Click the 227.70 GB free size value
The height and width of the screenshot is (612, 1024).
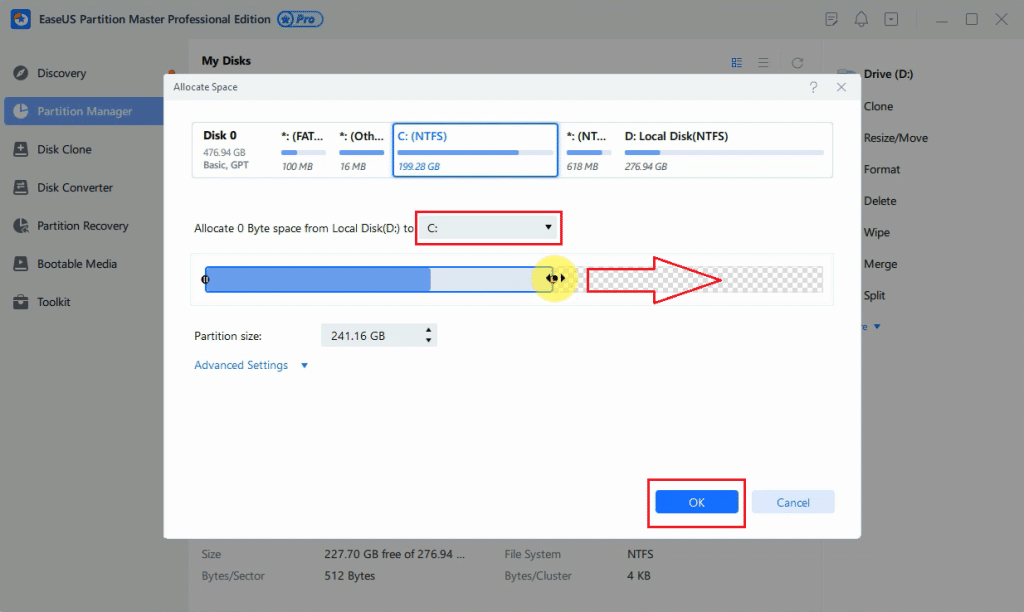click(394, 554)
